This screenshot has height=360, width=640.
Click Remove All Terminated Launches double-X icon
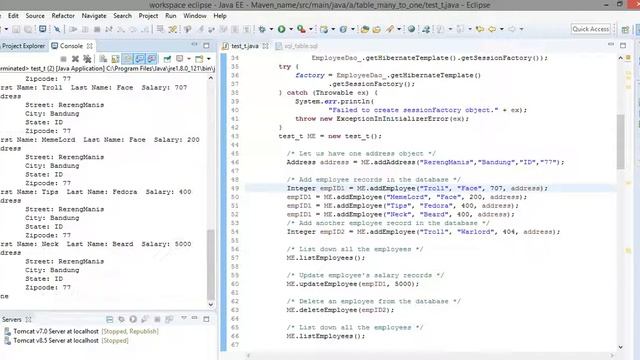click(x=87, y=59)
